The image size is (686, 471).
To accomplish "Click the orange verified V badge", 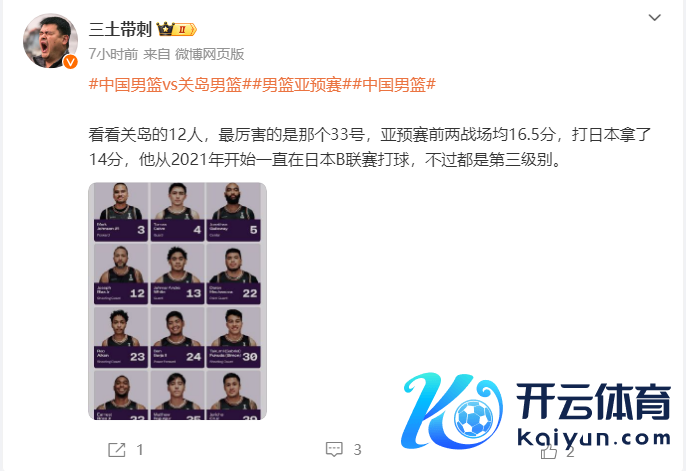I will [70, 62].
